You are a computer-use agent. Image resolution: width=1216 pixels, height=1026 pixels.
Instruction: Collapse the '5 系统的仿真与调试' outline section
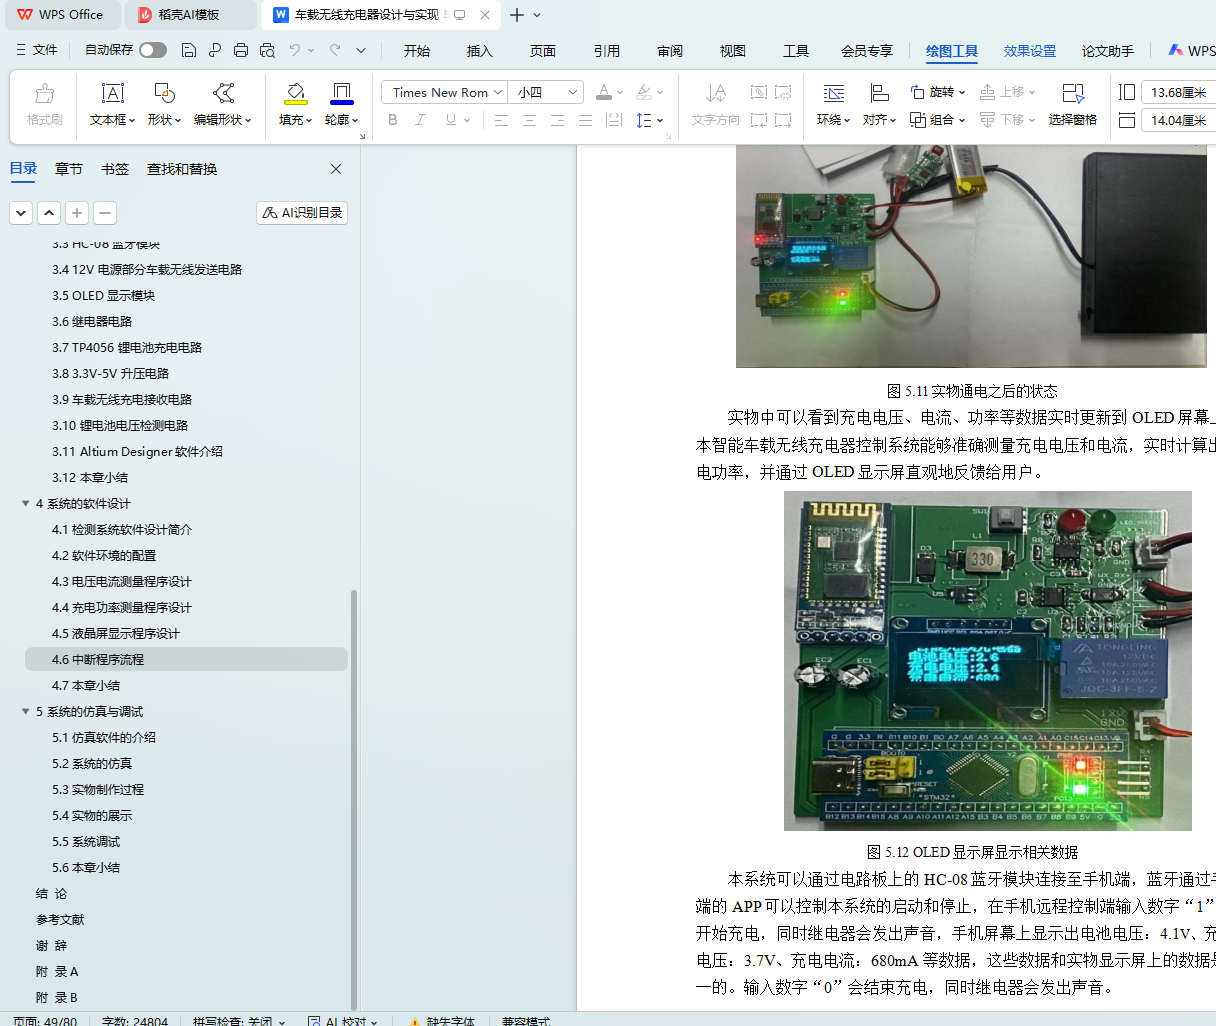pyautogui.click(x=26, y=712)
